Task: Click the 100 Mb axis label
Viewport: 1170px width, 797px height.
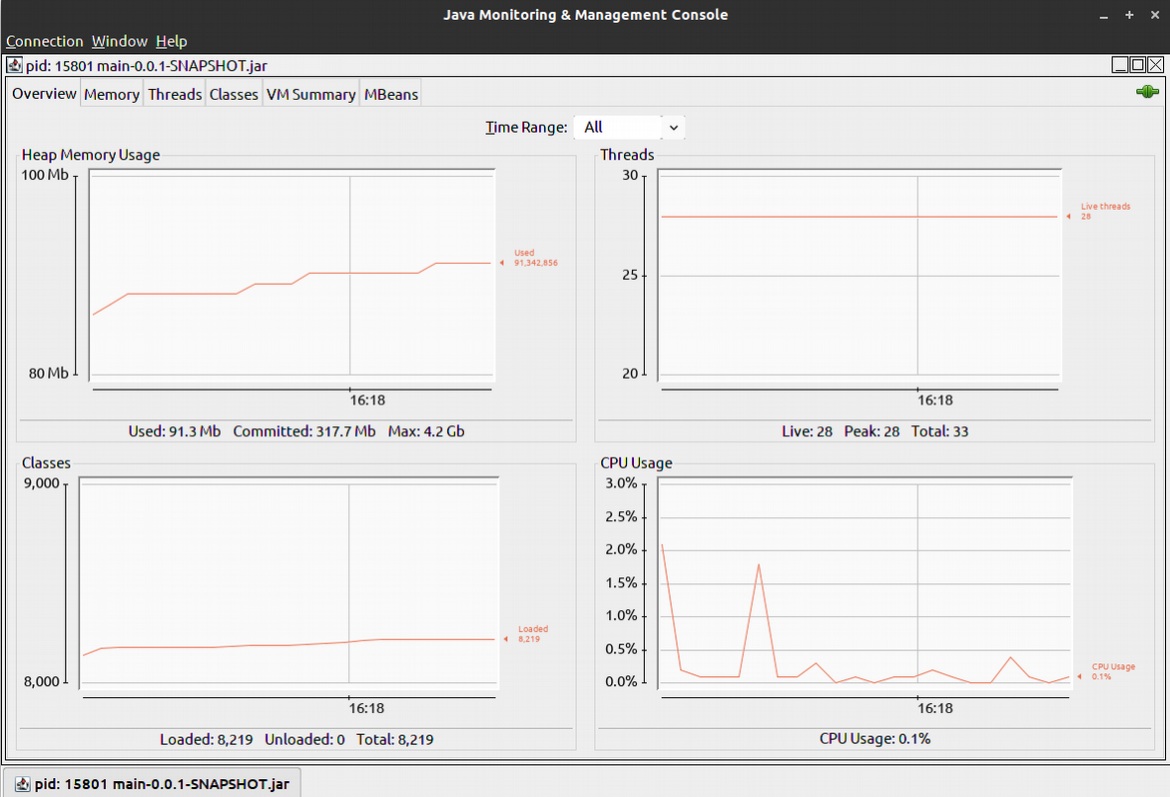Action: coord(45,175)
